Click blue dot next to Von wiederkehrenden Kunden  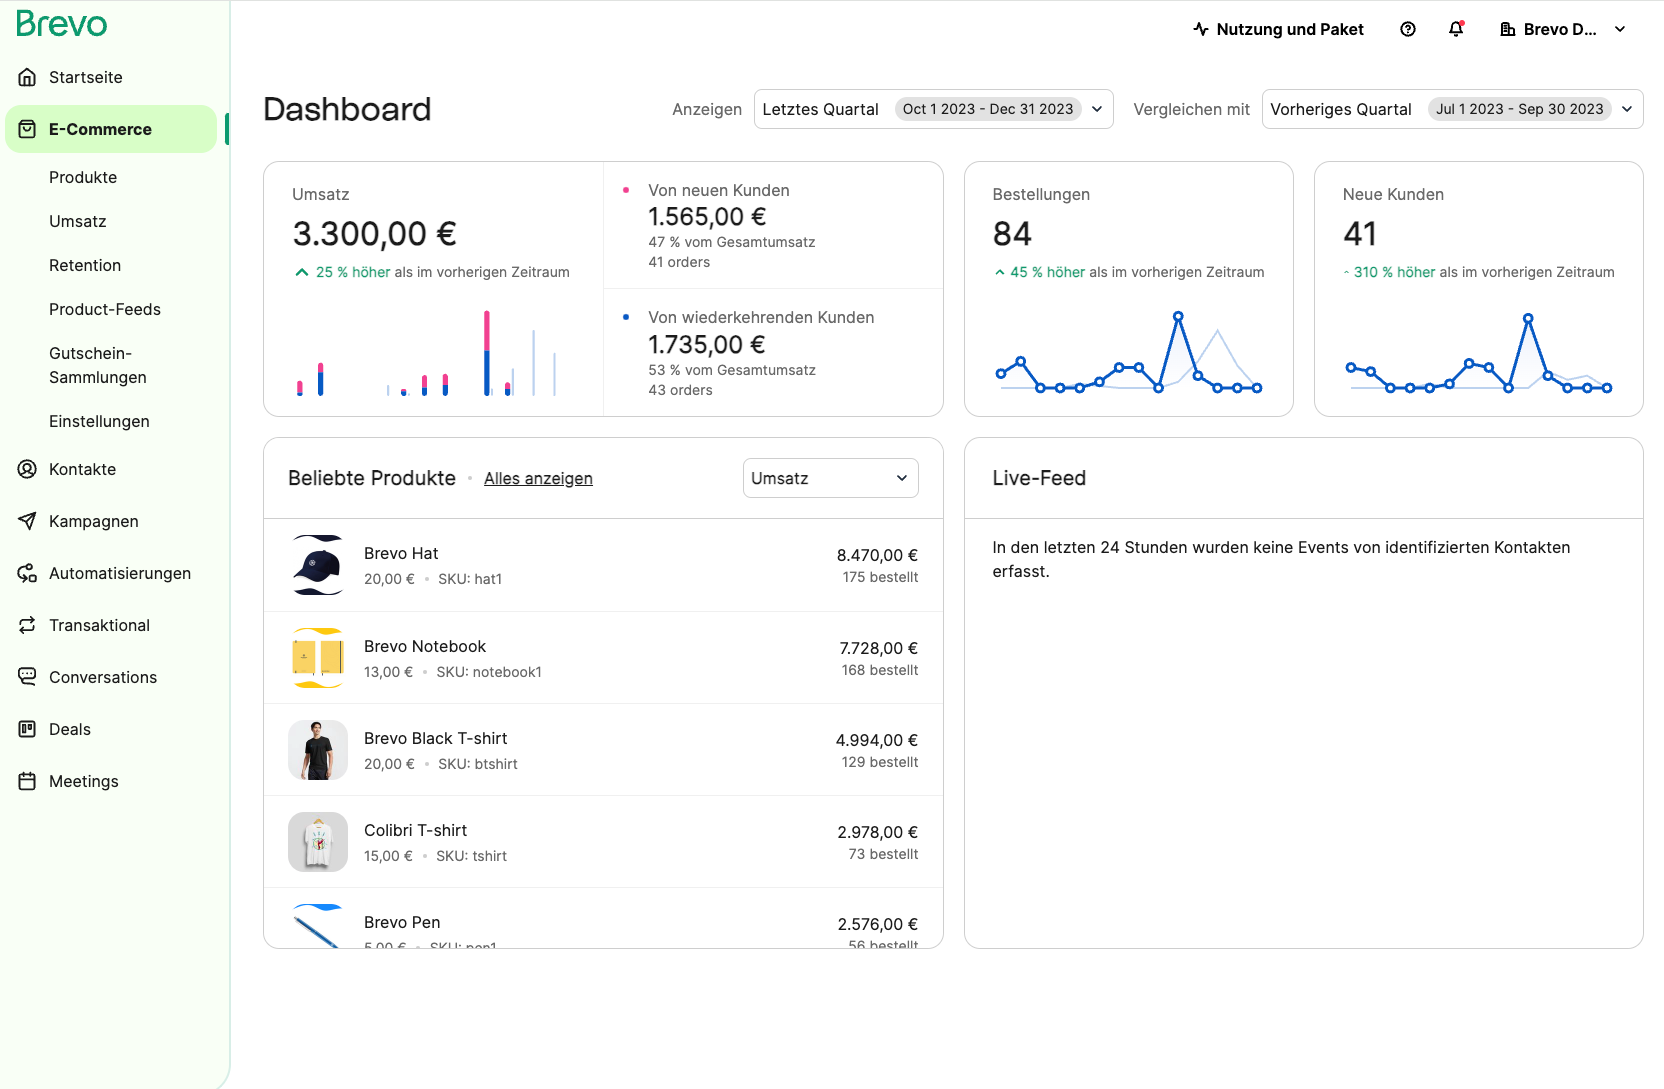(626, 317)
